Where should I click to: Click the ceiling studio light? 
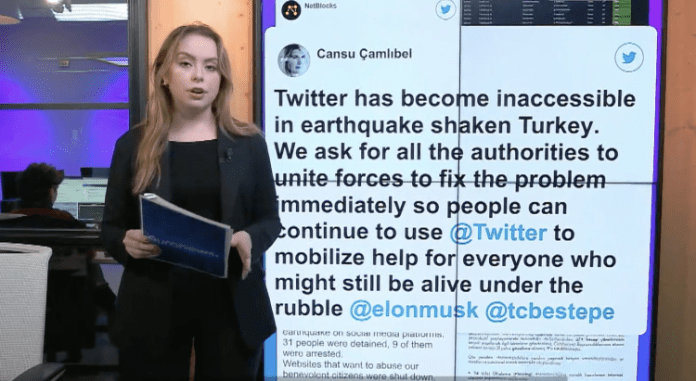click(59, 5)
